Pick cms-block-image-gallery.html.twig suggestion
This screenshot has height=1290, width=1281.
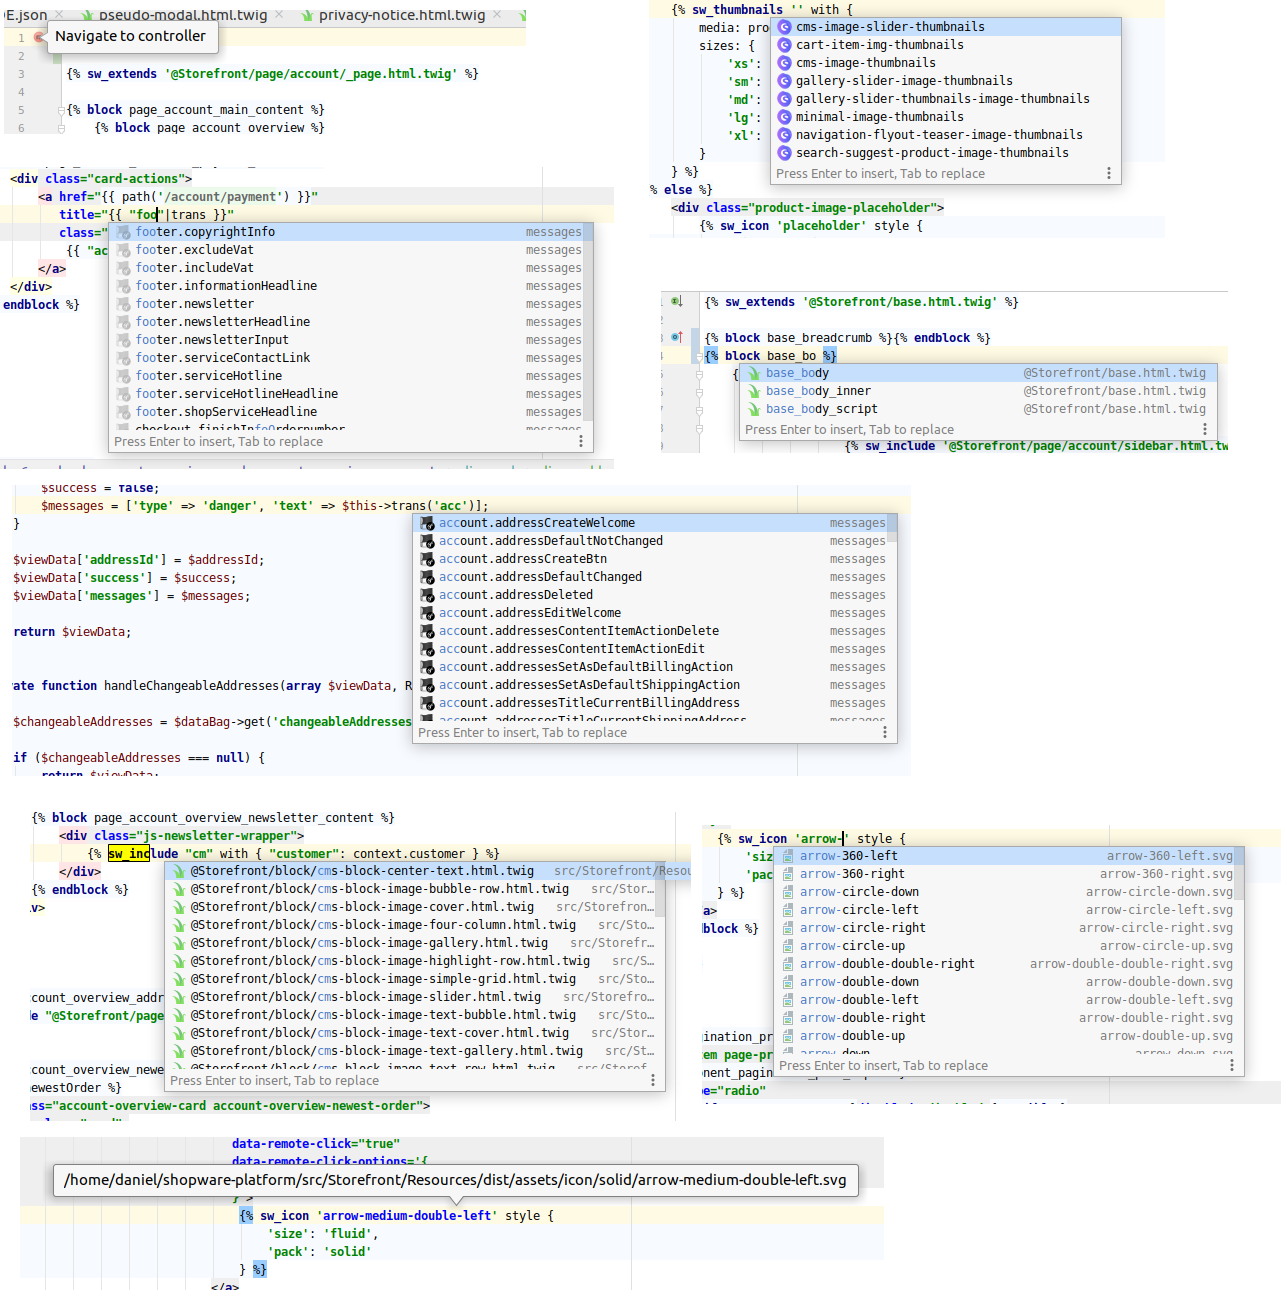pyautogui.click(x=415, y=943)
